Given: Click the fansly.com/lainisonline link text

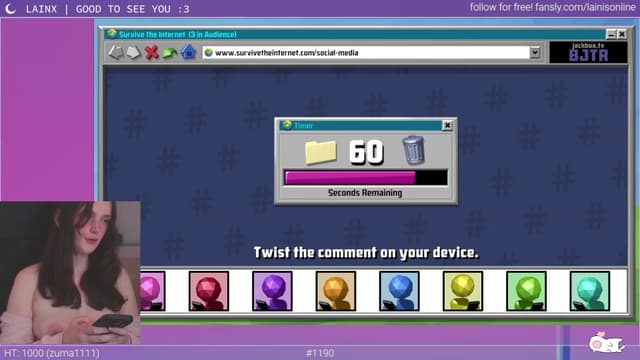Looking at the screenshot, I should pos(585,7).
